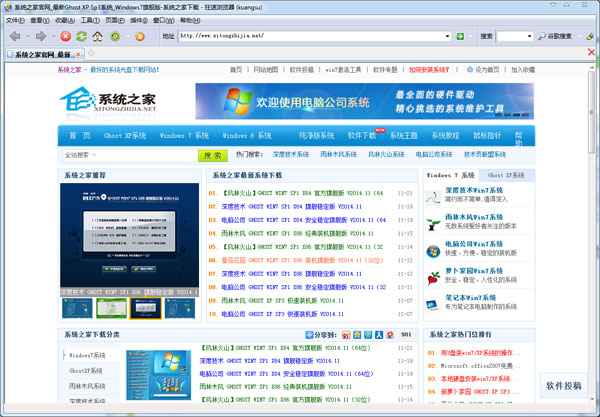
Task: Click the new tab plus icon
Action: [93, 52]
